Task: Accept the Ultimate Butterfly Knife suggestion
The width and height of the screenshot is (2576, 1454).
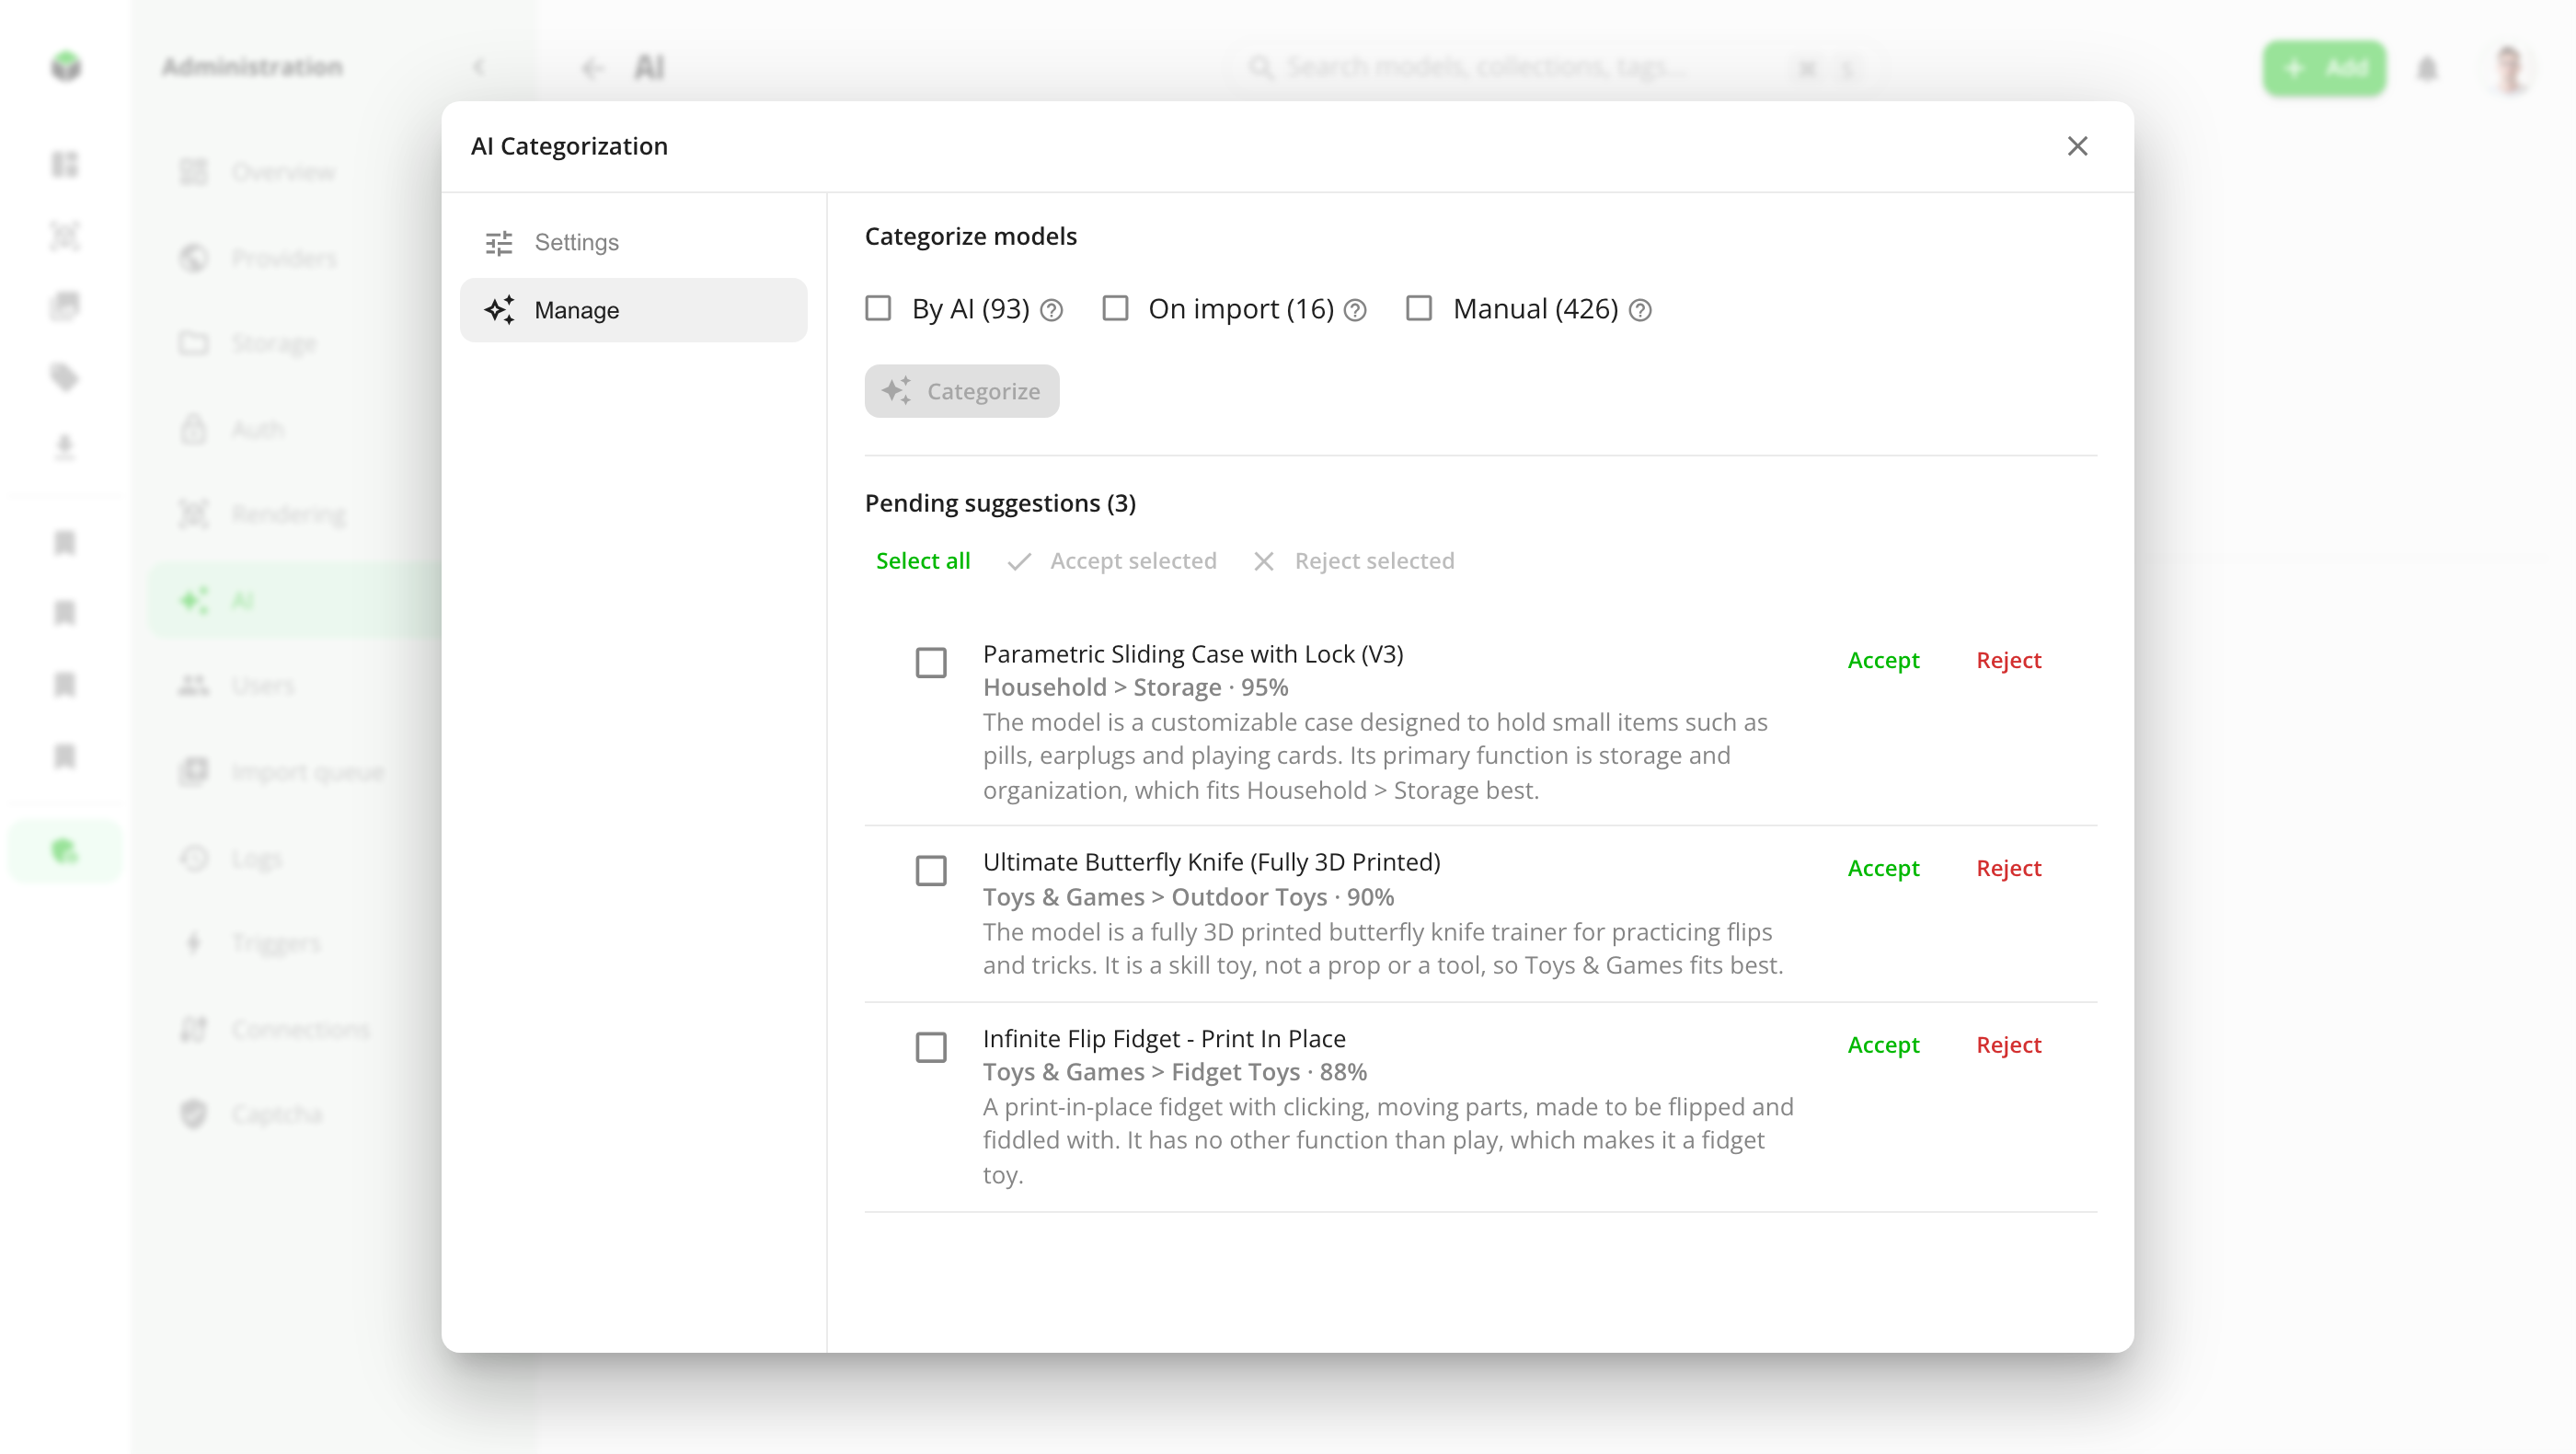Action: [1883, 868]
